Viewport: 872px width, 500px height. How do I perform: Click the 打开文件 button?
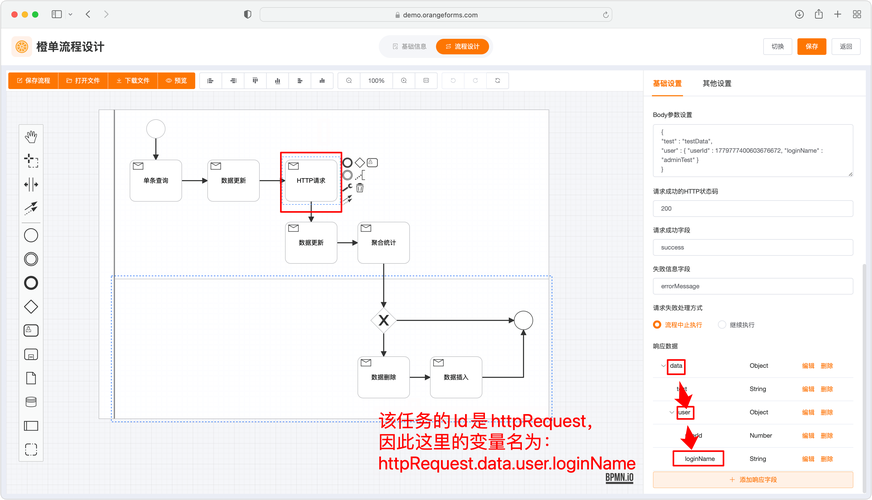coord(83,81)
